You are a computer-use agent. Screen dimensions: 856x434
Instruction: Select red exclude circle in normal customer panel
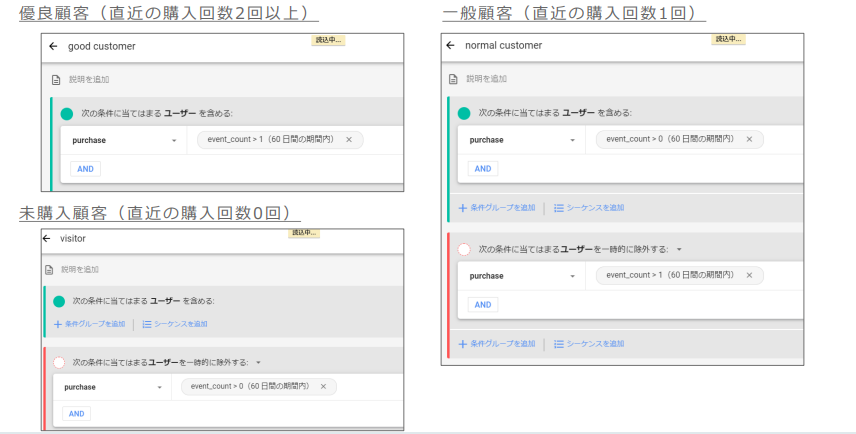click(463, 249)
